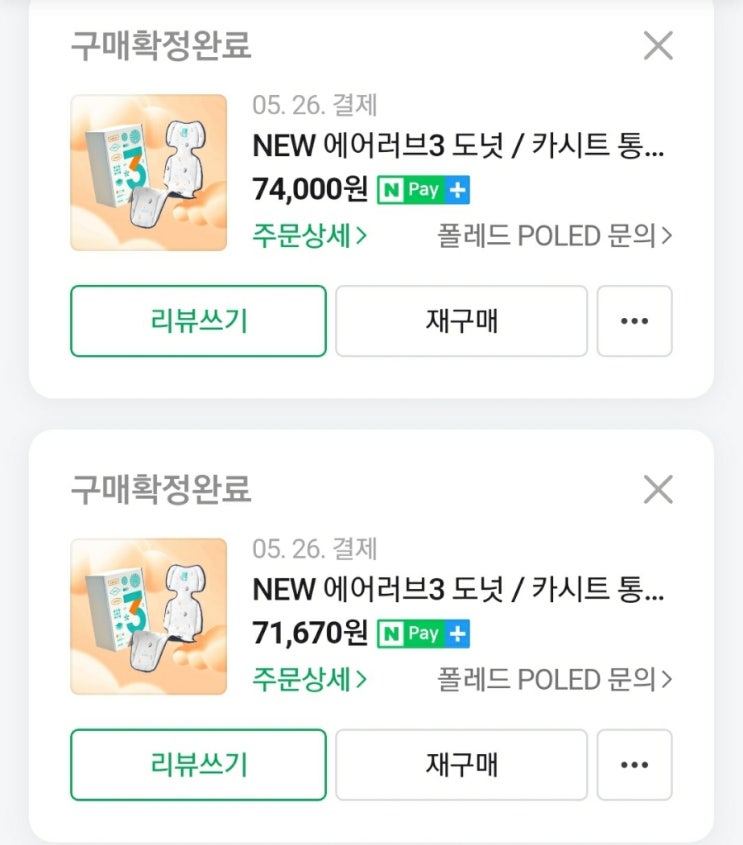Tap the N Pay badge beside 74,000원

[423, 190]
